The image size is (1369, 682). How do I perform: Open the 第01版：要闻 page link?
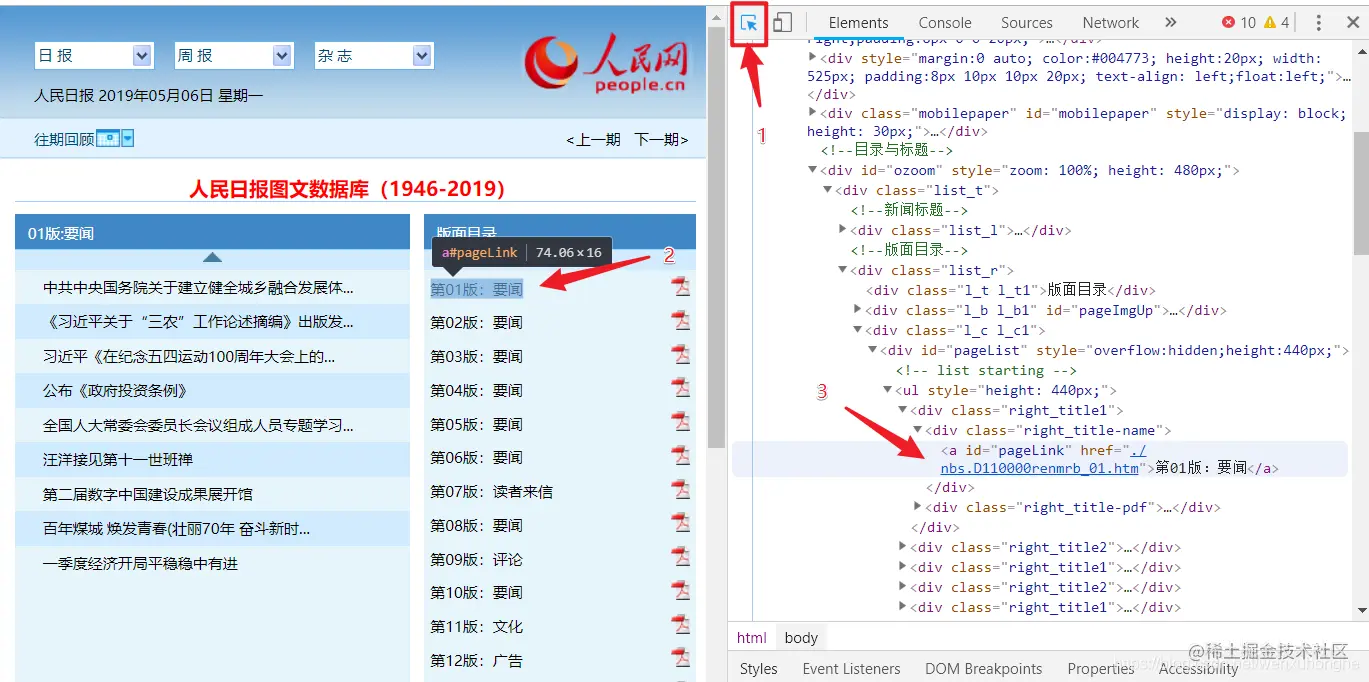[x=477, y=289]
